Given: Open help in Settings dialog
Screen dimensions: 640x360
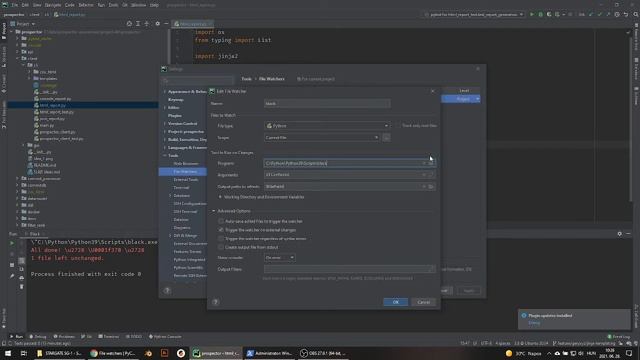Looking at the screenshot, I should click(167, 290).
